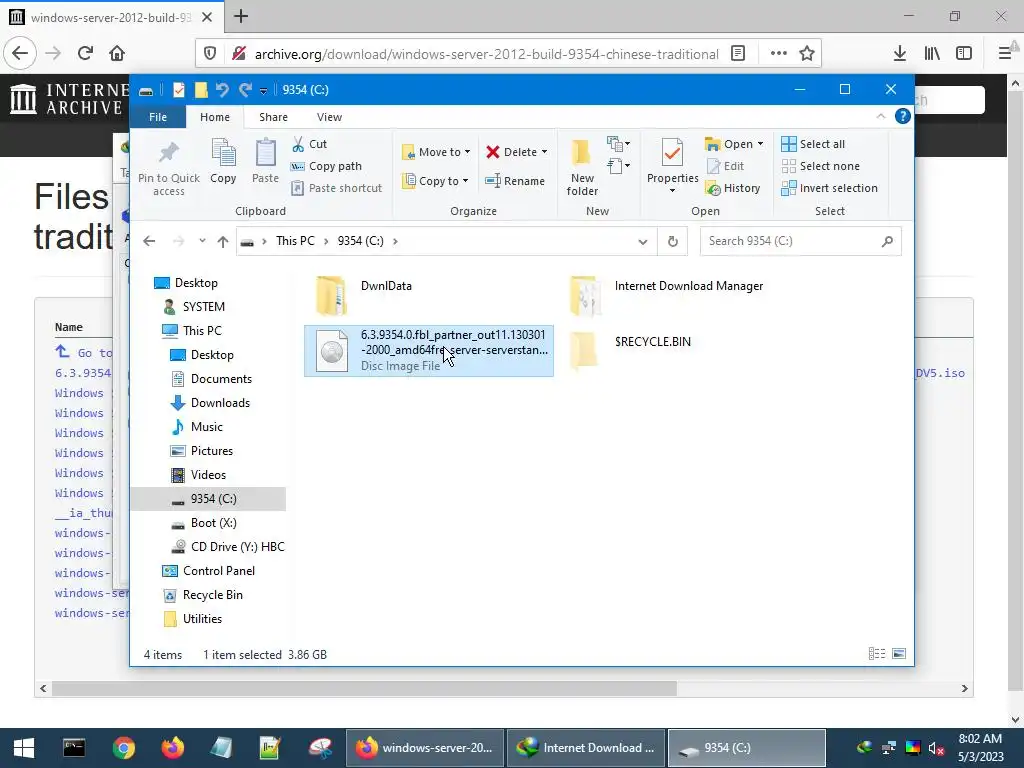Screen dimensions: 1024x768
Task: Click the Copy ribbon button
Action: point(223,161)
